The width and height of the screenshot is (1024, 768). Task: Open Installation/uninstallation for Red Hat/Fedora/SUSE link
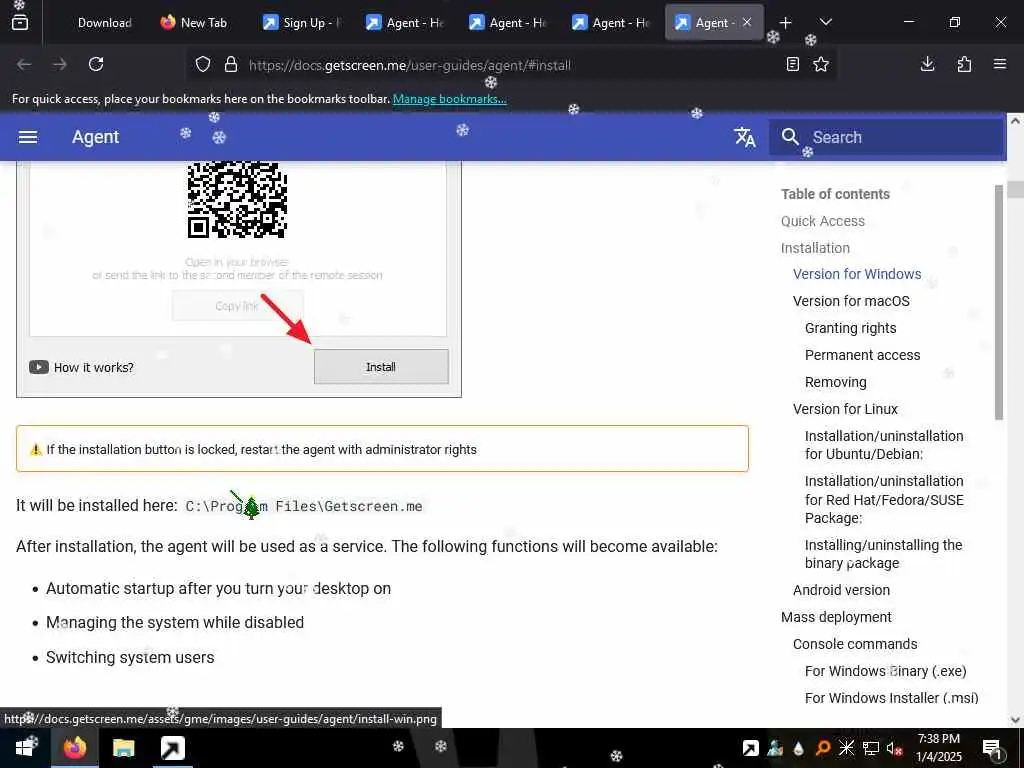884,500
